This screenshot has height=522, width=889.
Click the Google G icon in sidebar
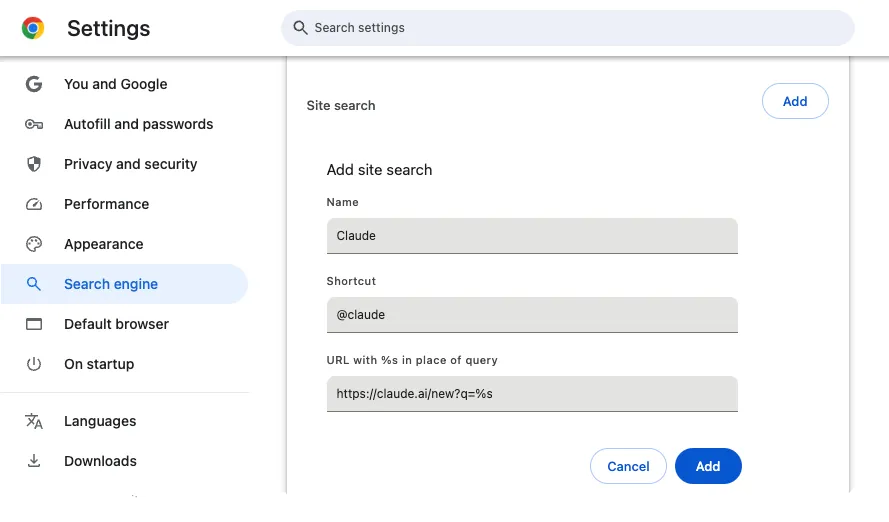pos(34,84)
